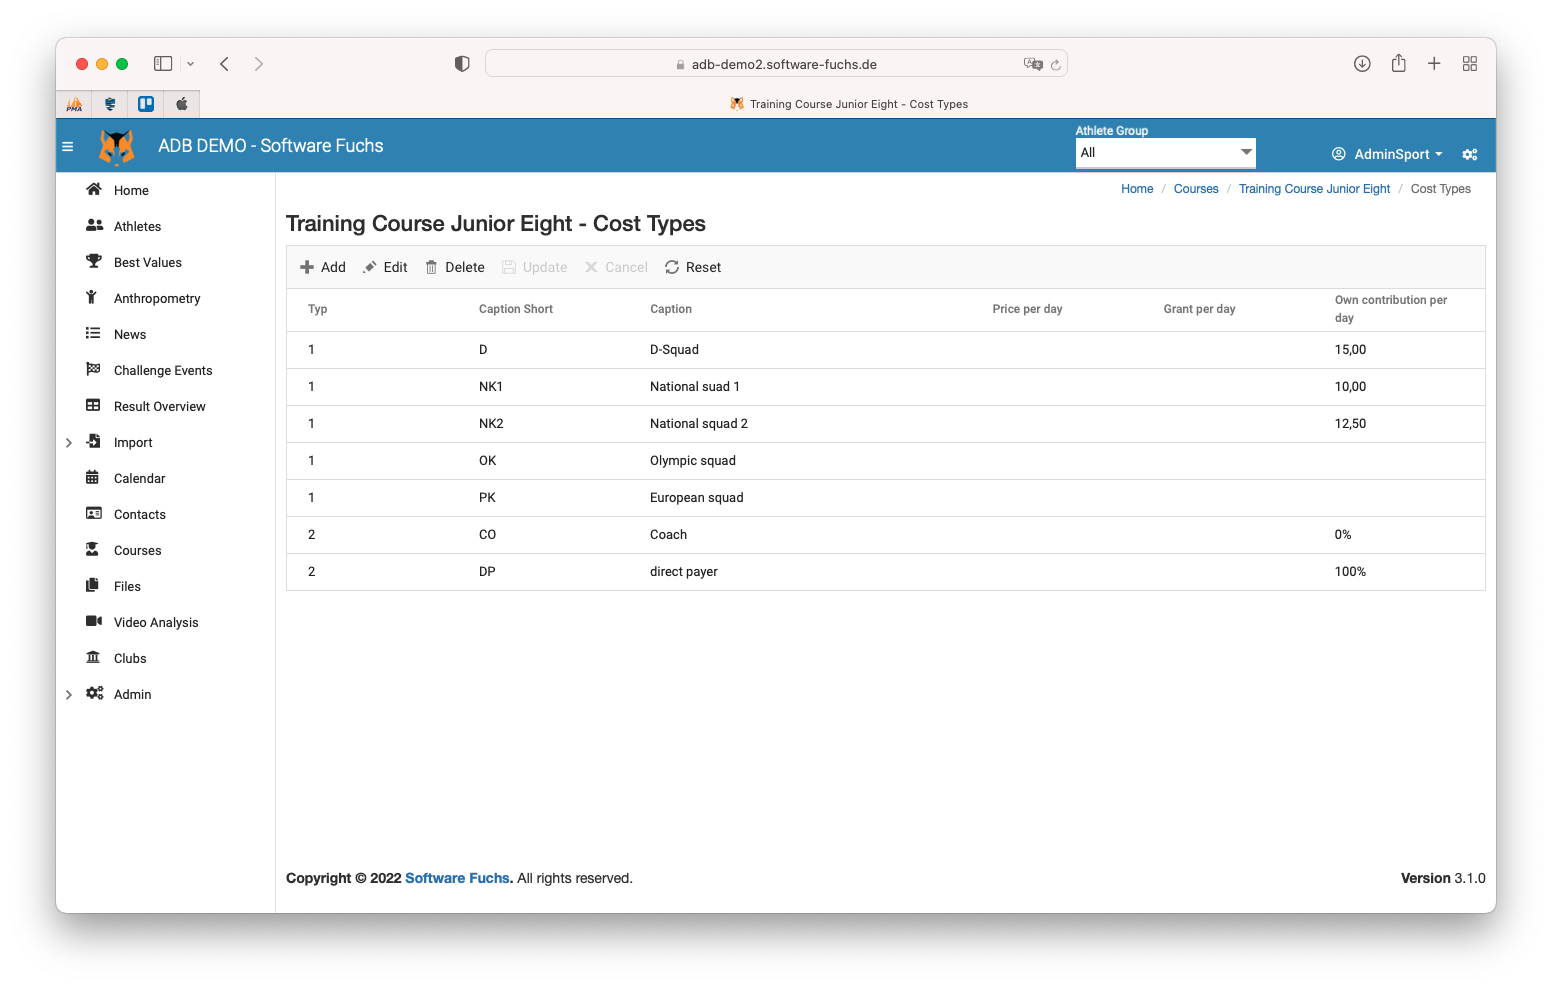Click the fox logo in header

tap(117, 146)
